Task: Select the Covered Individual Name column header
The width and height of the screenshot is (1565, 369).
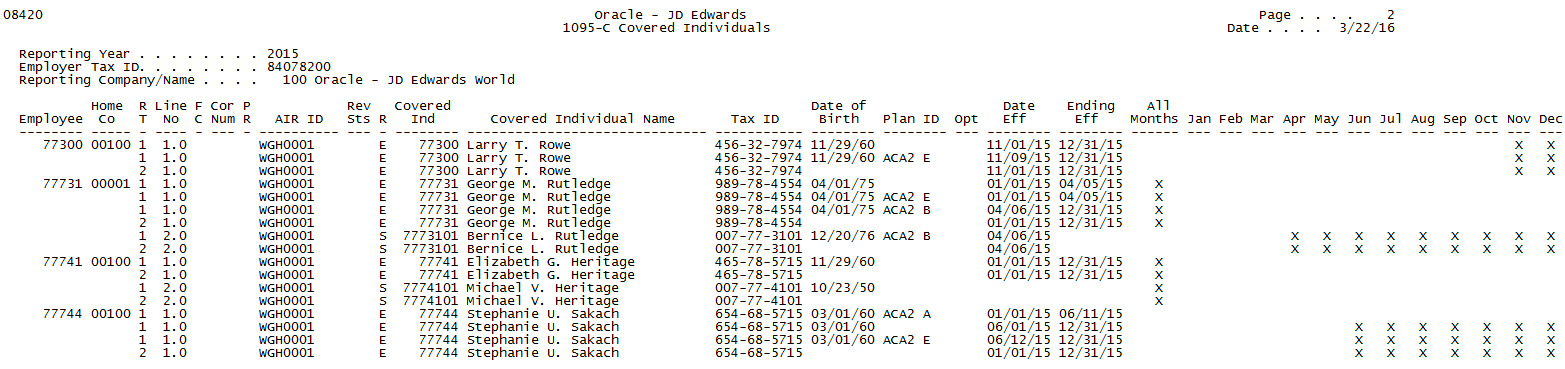Action: 582,119
